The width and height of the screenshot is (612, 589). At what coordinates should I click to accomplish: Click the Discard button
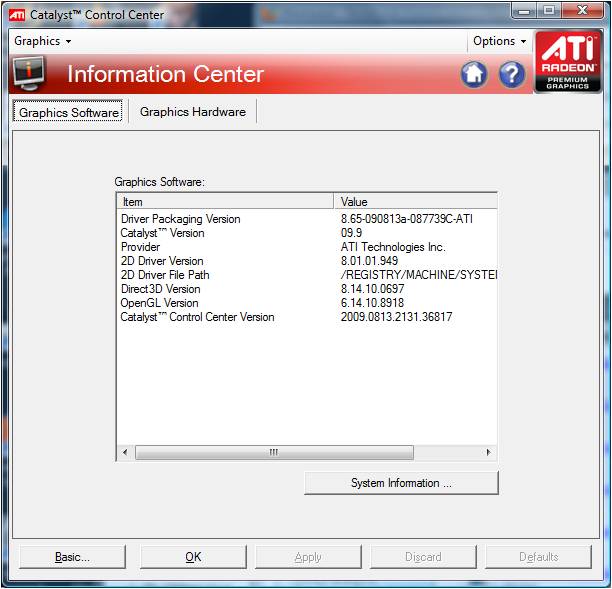click(x=423, y=557)
